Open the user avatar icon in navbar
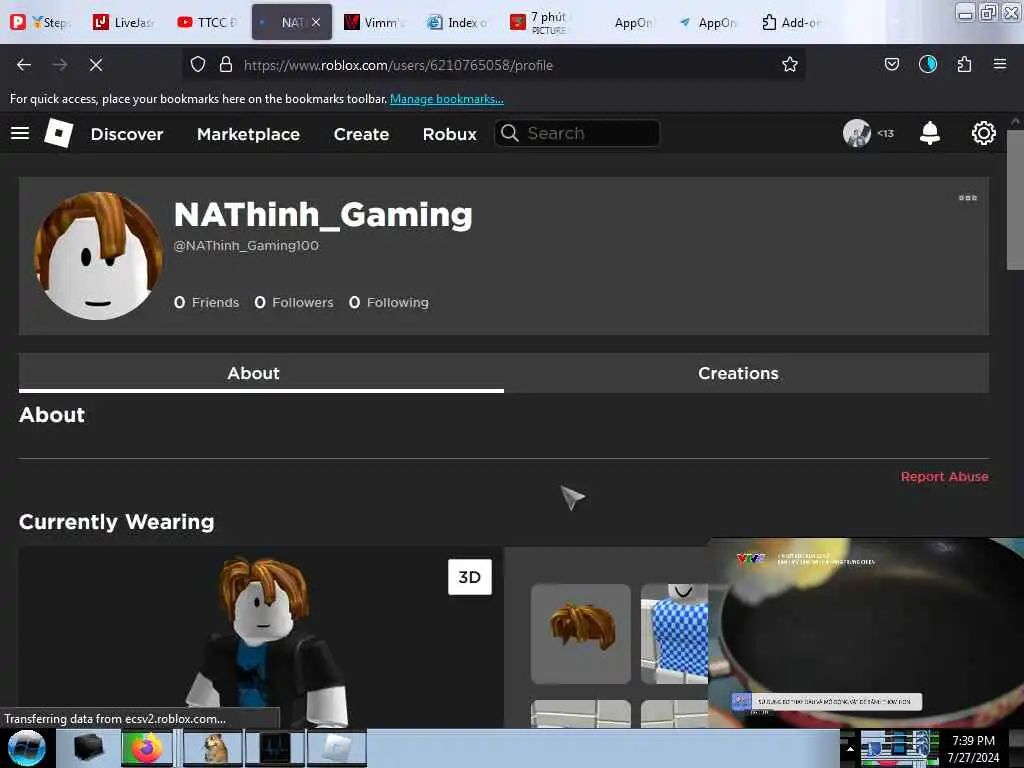This screenshot has width=1024, height=768. coord(856,133)
